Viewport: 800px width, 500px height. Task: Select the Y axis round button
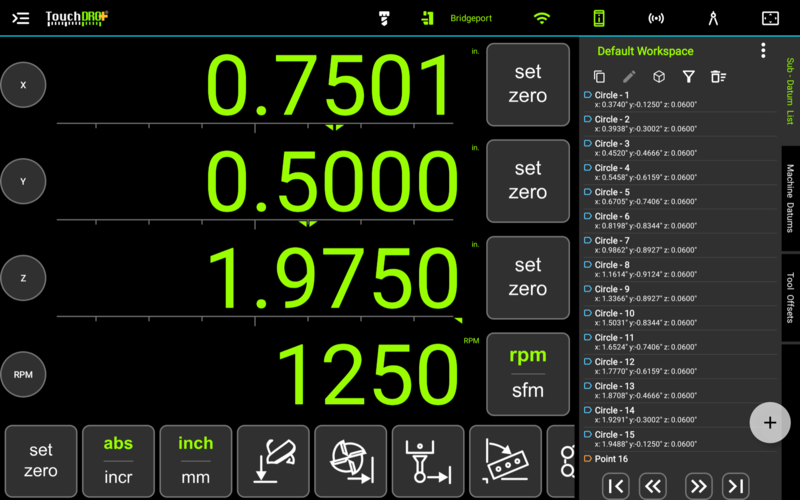[23, 181]
